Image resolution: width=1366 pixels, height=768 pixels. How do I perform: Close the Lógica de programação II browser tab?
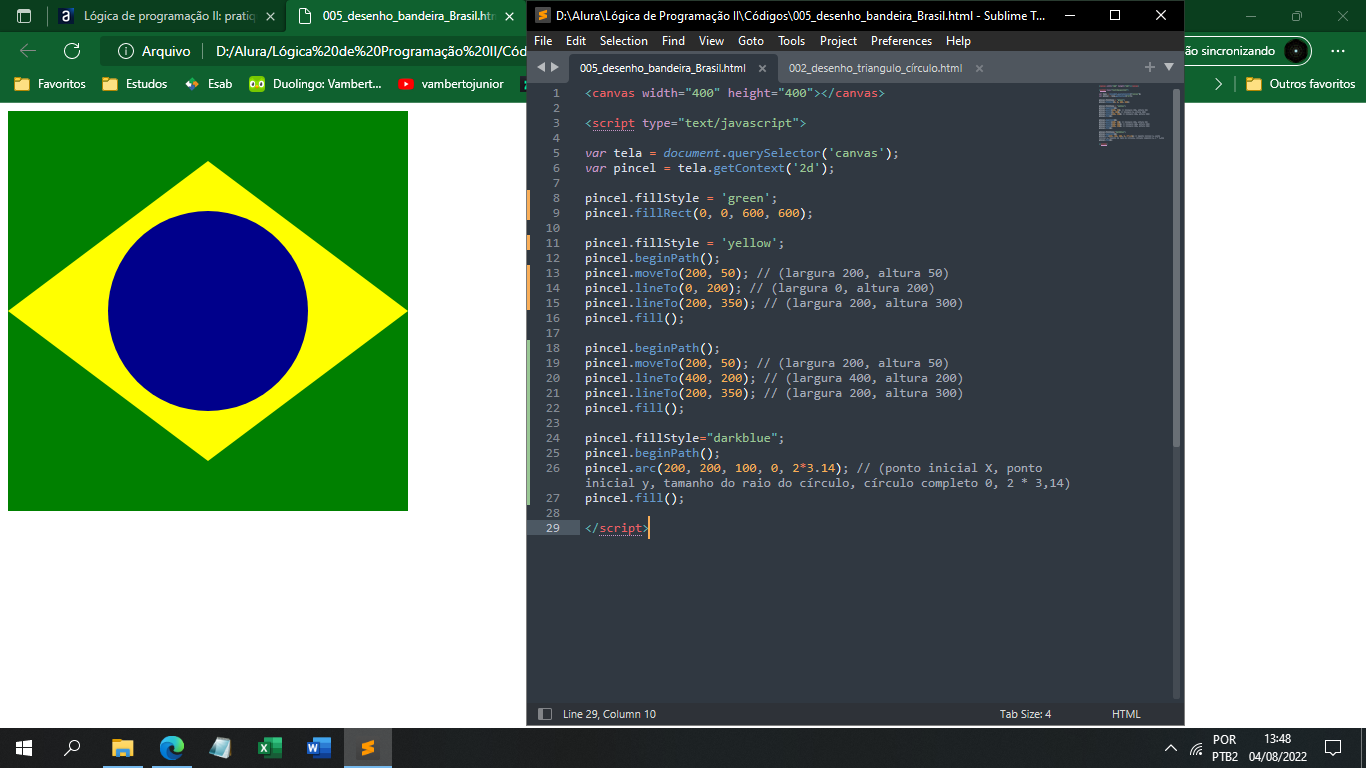(270, 16)
